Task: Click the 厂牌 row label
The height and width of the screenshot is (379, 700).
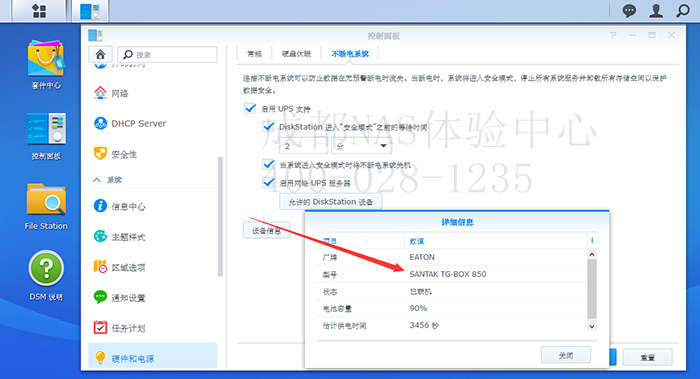Action: point(330,258)
